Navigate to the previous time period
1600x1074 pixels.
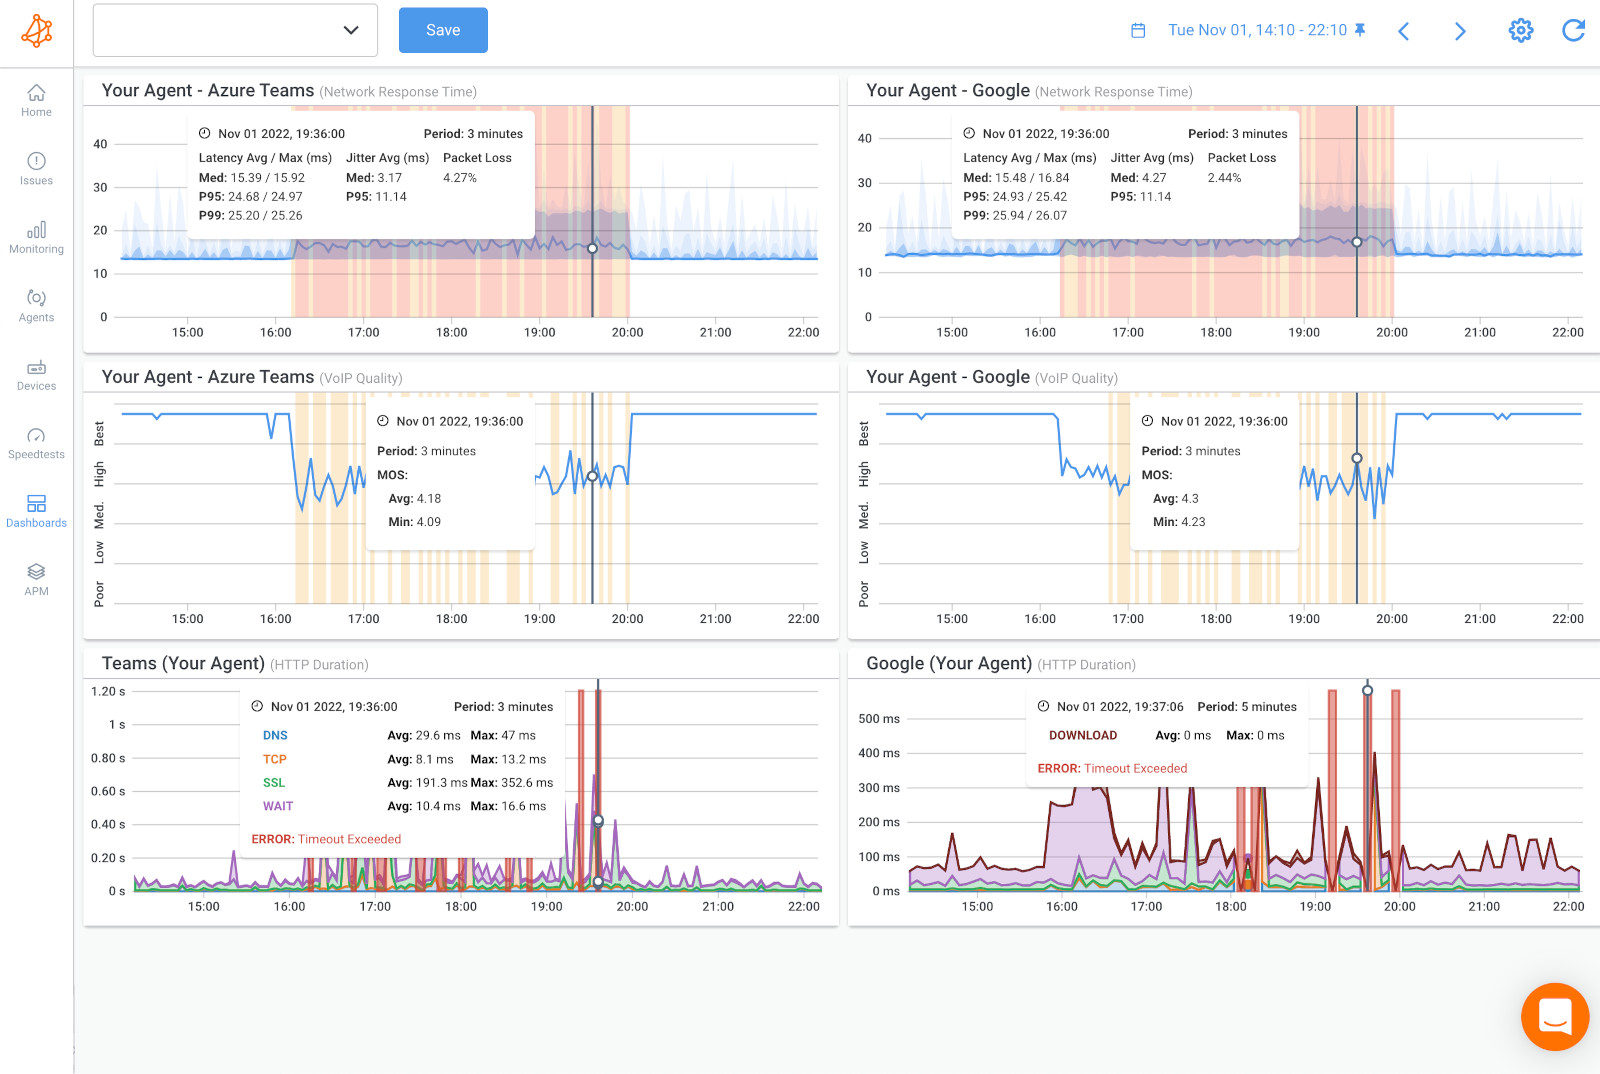(1404, 30)
